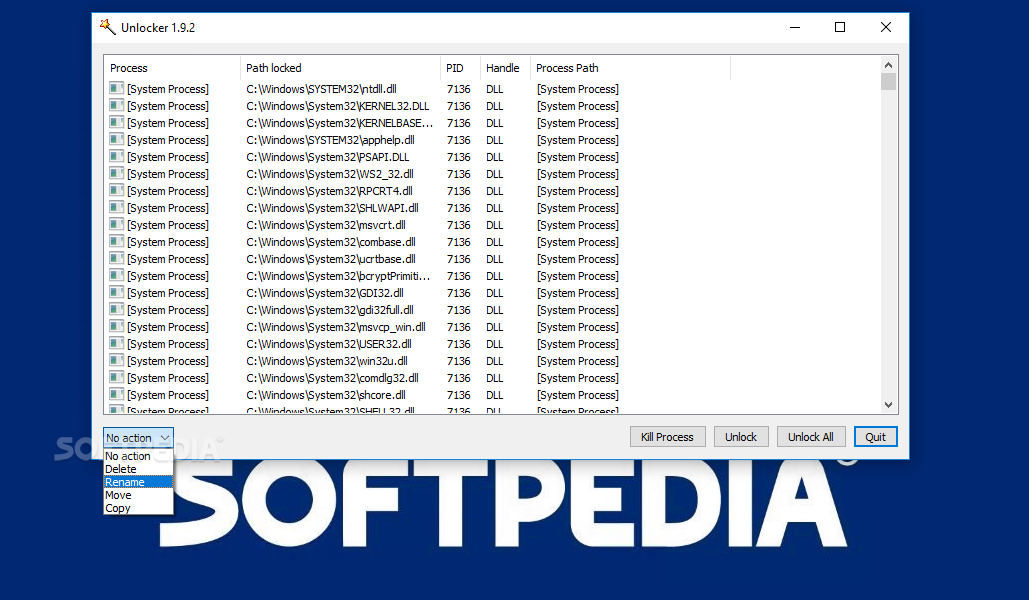Select Move in the action dropdown list
This screenshot has width=1029, height=600.
click(x=118, y=495)
